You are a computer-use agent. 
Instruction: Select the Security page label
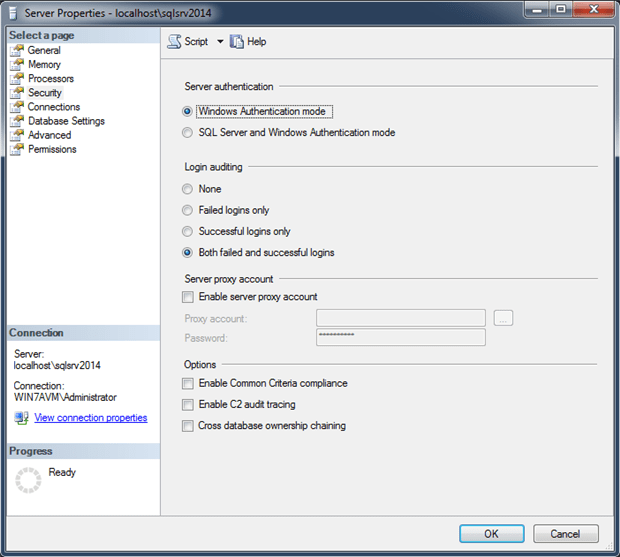45,93
